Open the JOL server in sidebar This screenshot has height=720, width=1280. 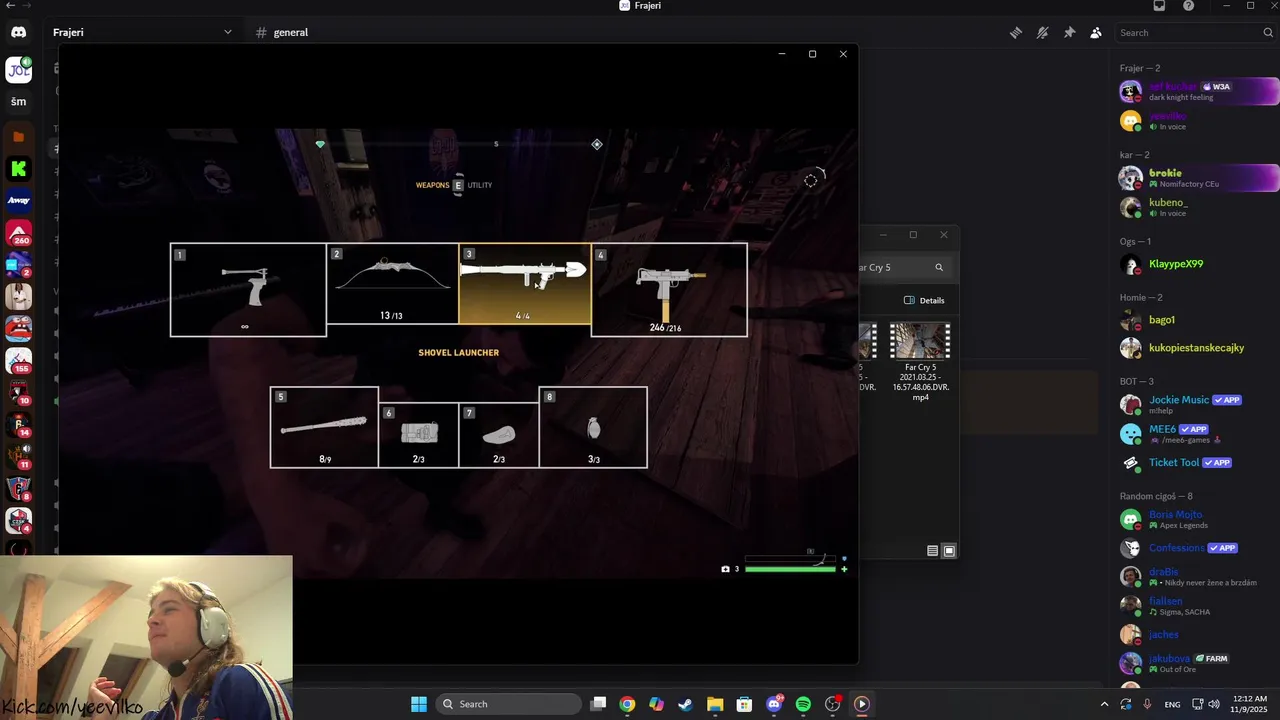[19, 69]
